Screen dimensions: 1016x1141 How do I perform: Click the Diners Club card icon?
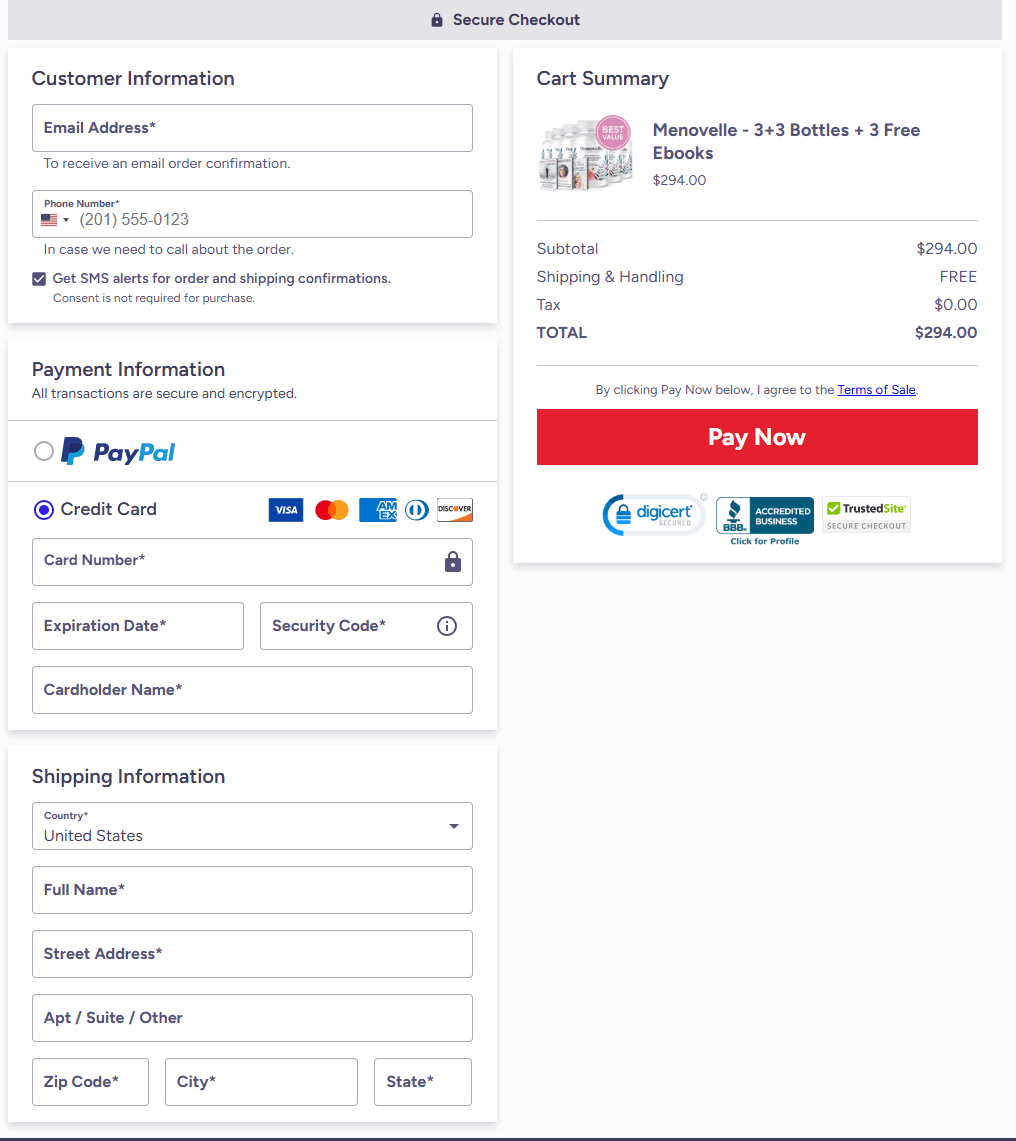click(417, 510)
